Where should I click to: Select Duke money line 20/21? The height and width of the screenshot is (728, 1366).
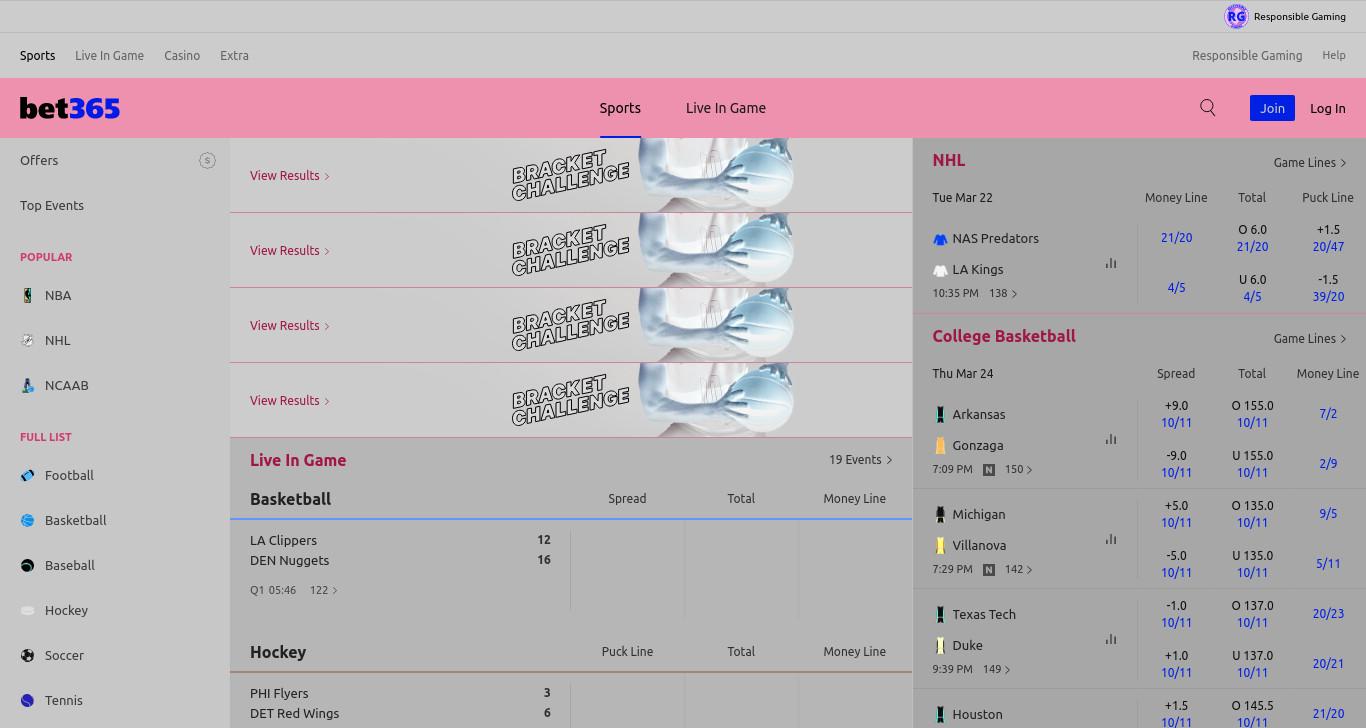[x=1328, y=664]
